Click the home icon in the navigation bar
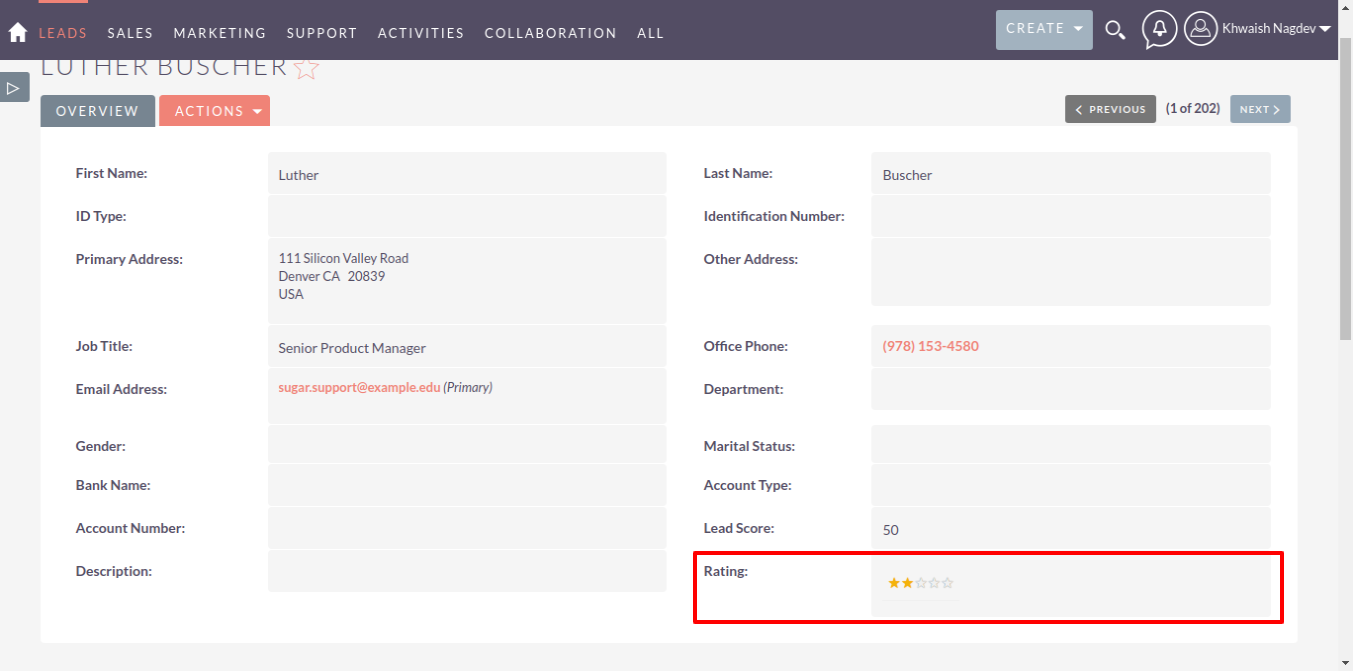1353x671 pixels. tap(16, 31)
